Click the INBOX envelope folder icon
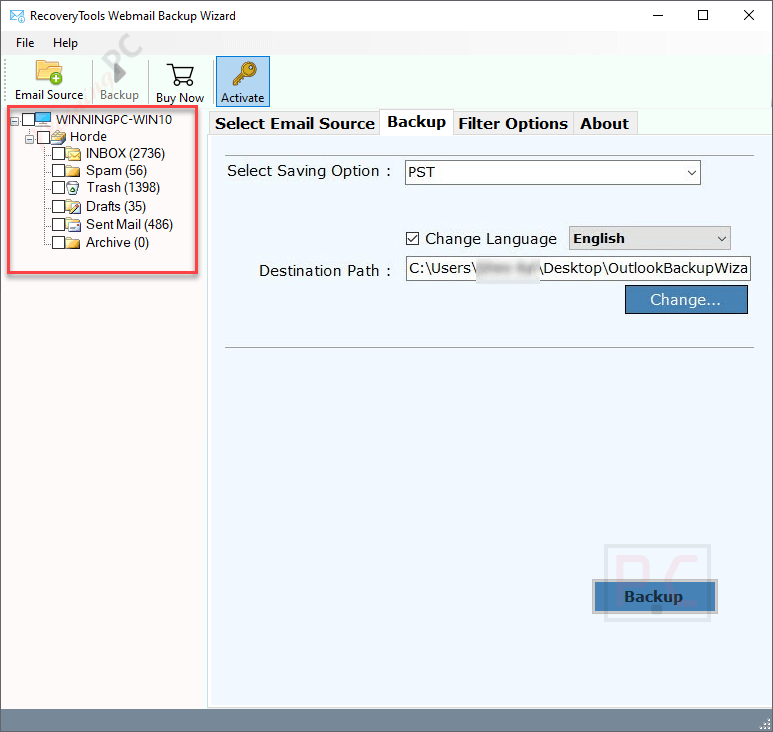 (x=73, y=154)
